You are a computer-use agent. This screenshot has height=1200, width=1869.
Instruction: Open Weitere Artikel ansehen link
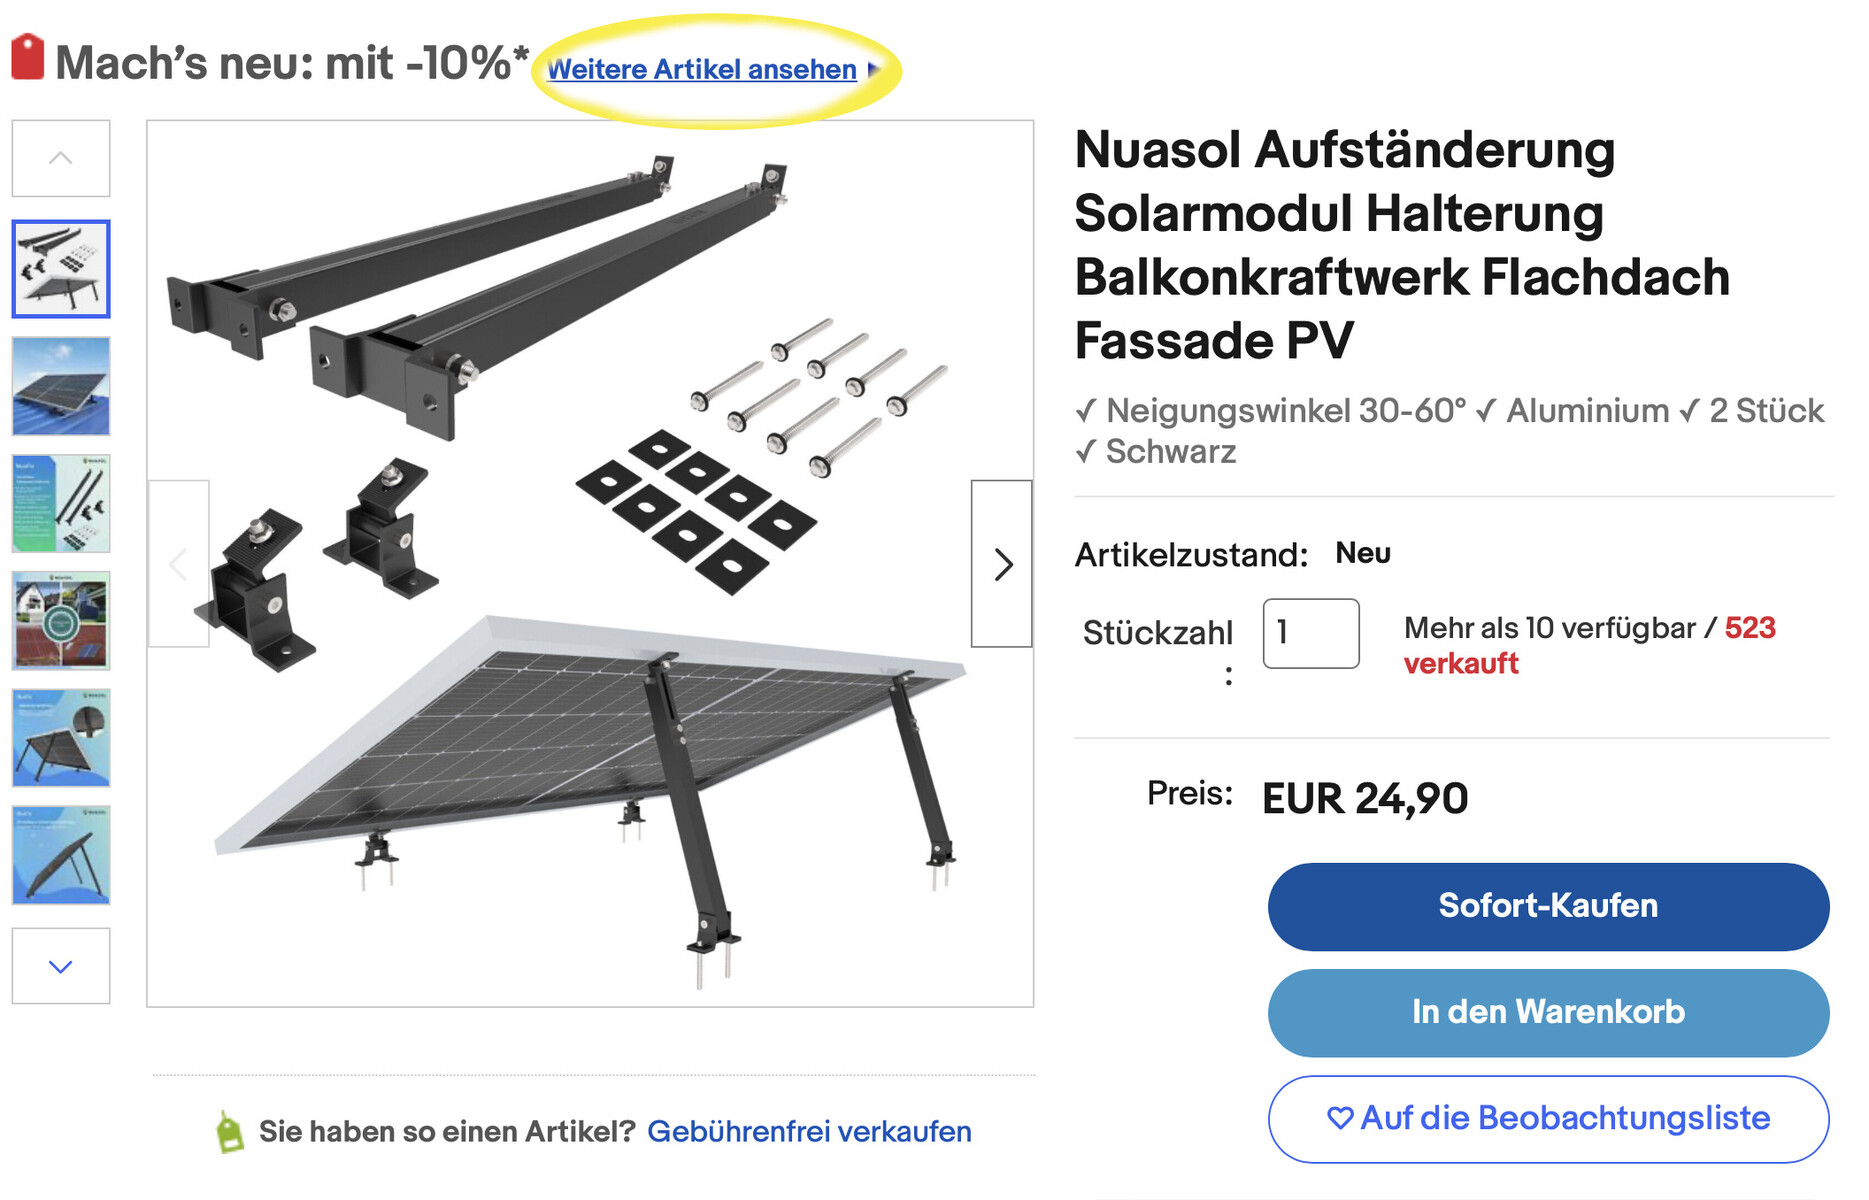(x=701, y=70)
